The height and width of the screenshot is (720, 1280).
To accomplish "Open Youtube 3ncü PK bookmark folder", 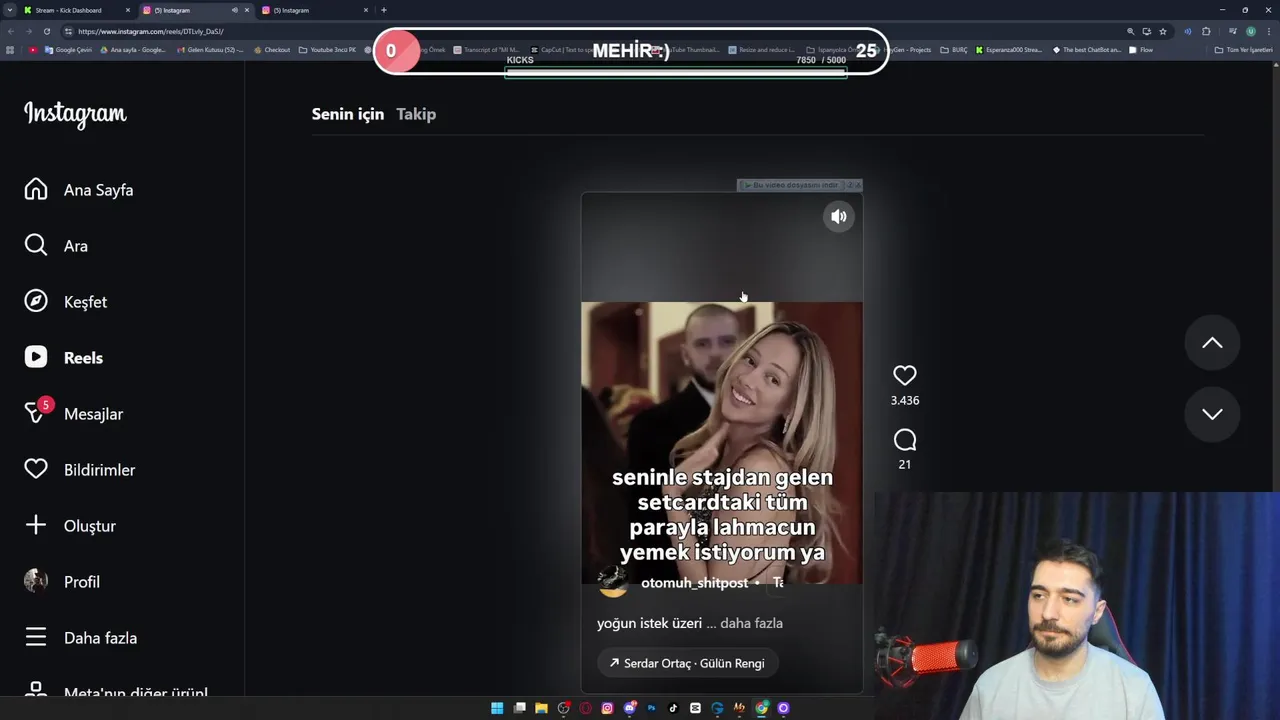I will point(327,50).
